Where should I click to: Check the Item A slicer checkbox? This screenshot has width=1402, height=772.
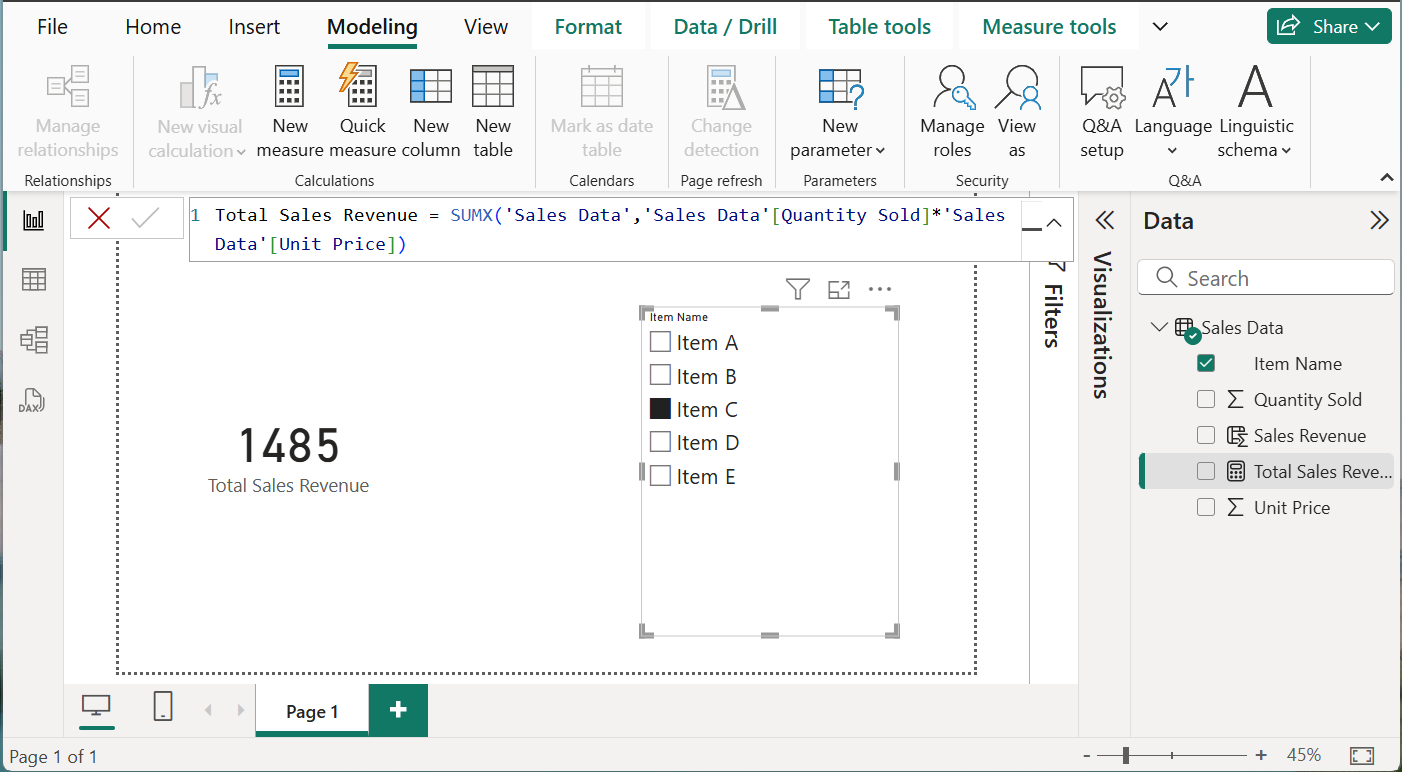[x=660, y=342]
